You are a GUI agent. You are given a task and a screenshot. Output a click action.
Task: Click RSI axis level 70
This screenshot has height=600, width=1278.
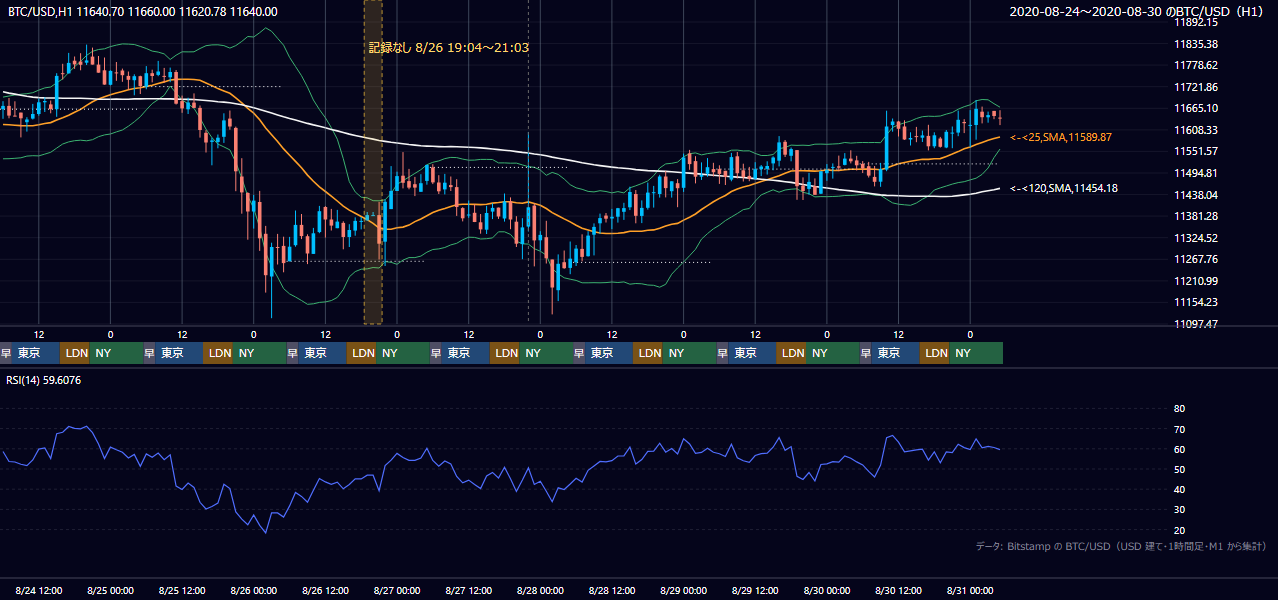pos(1179,429)
